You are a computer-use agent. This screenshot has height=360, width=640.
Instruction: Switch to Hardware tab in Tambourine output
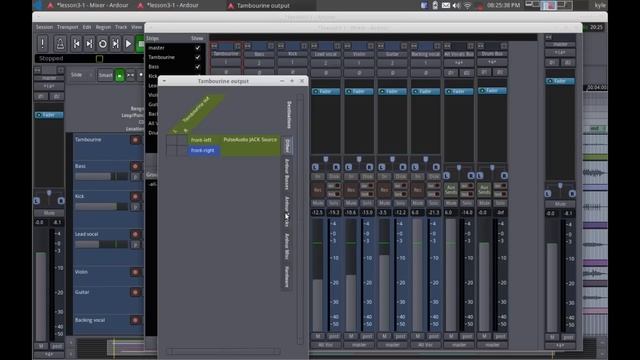pos(287,277)
